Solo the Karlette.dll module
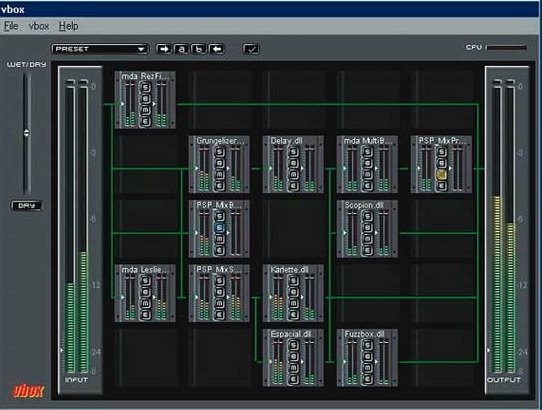Screen dimensions: 542x410 (x=293, y=281)
